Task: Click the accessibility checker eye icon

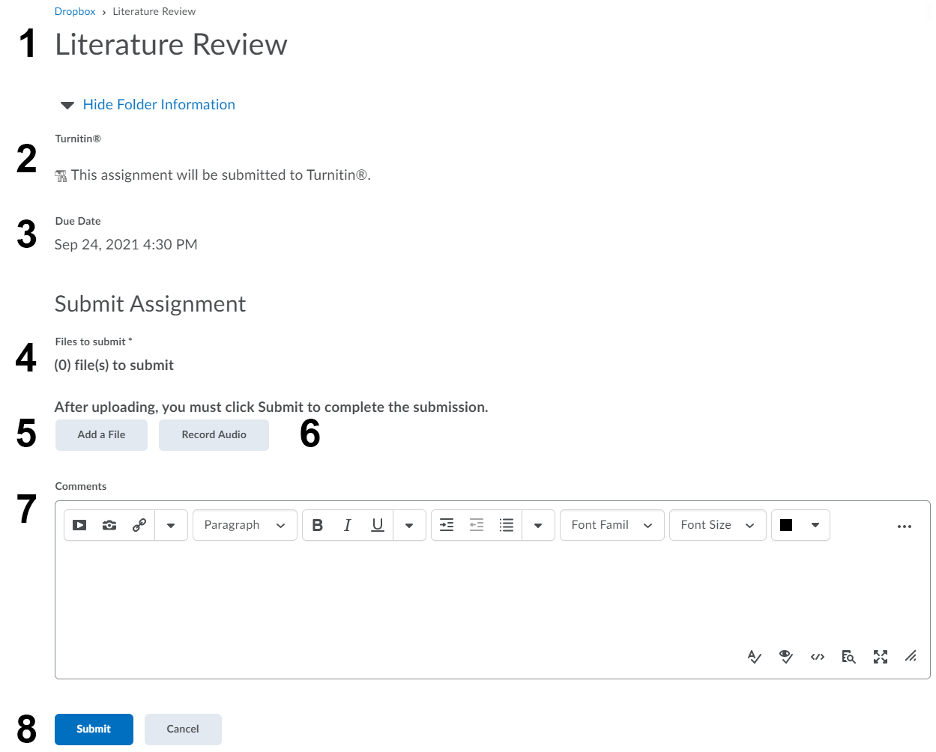Action: pos(786,657)
